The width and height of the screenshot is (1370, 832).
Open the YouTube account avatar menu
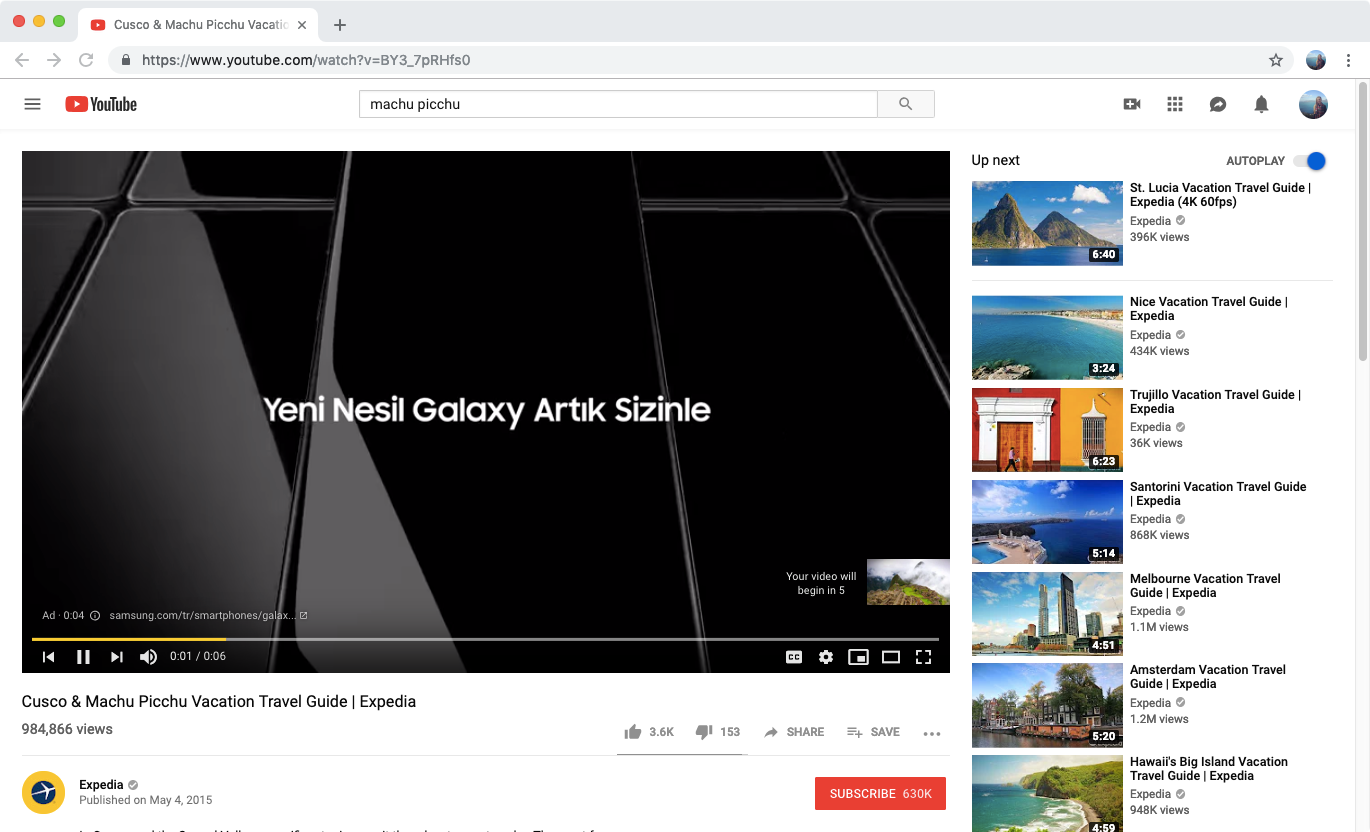1313,104
